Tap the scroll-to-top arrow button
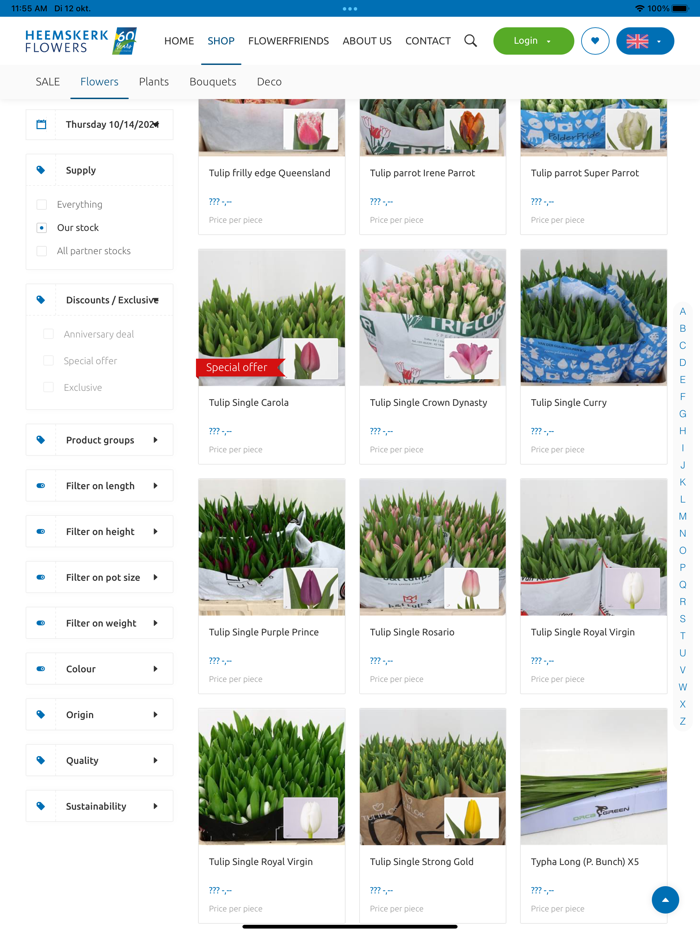The width and height of the screenshot is (700, 934). point(665,899)
